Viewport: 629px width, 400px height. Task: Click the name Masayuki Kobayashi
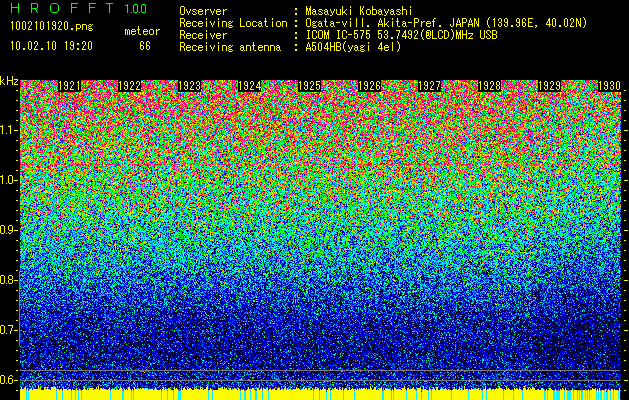click(359, 11)
